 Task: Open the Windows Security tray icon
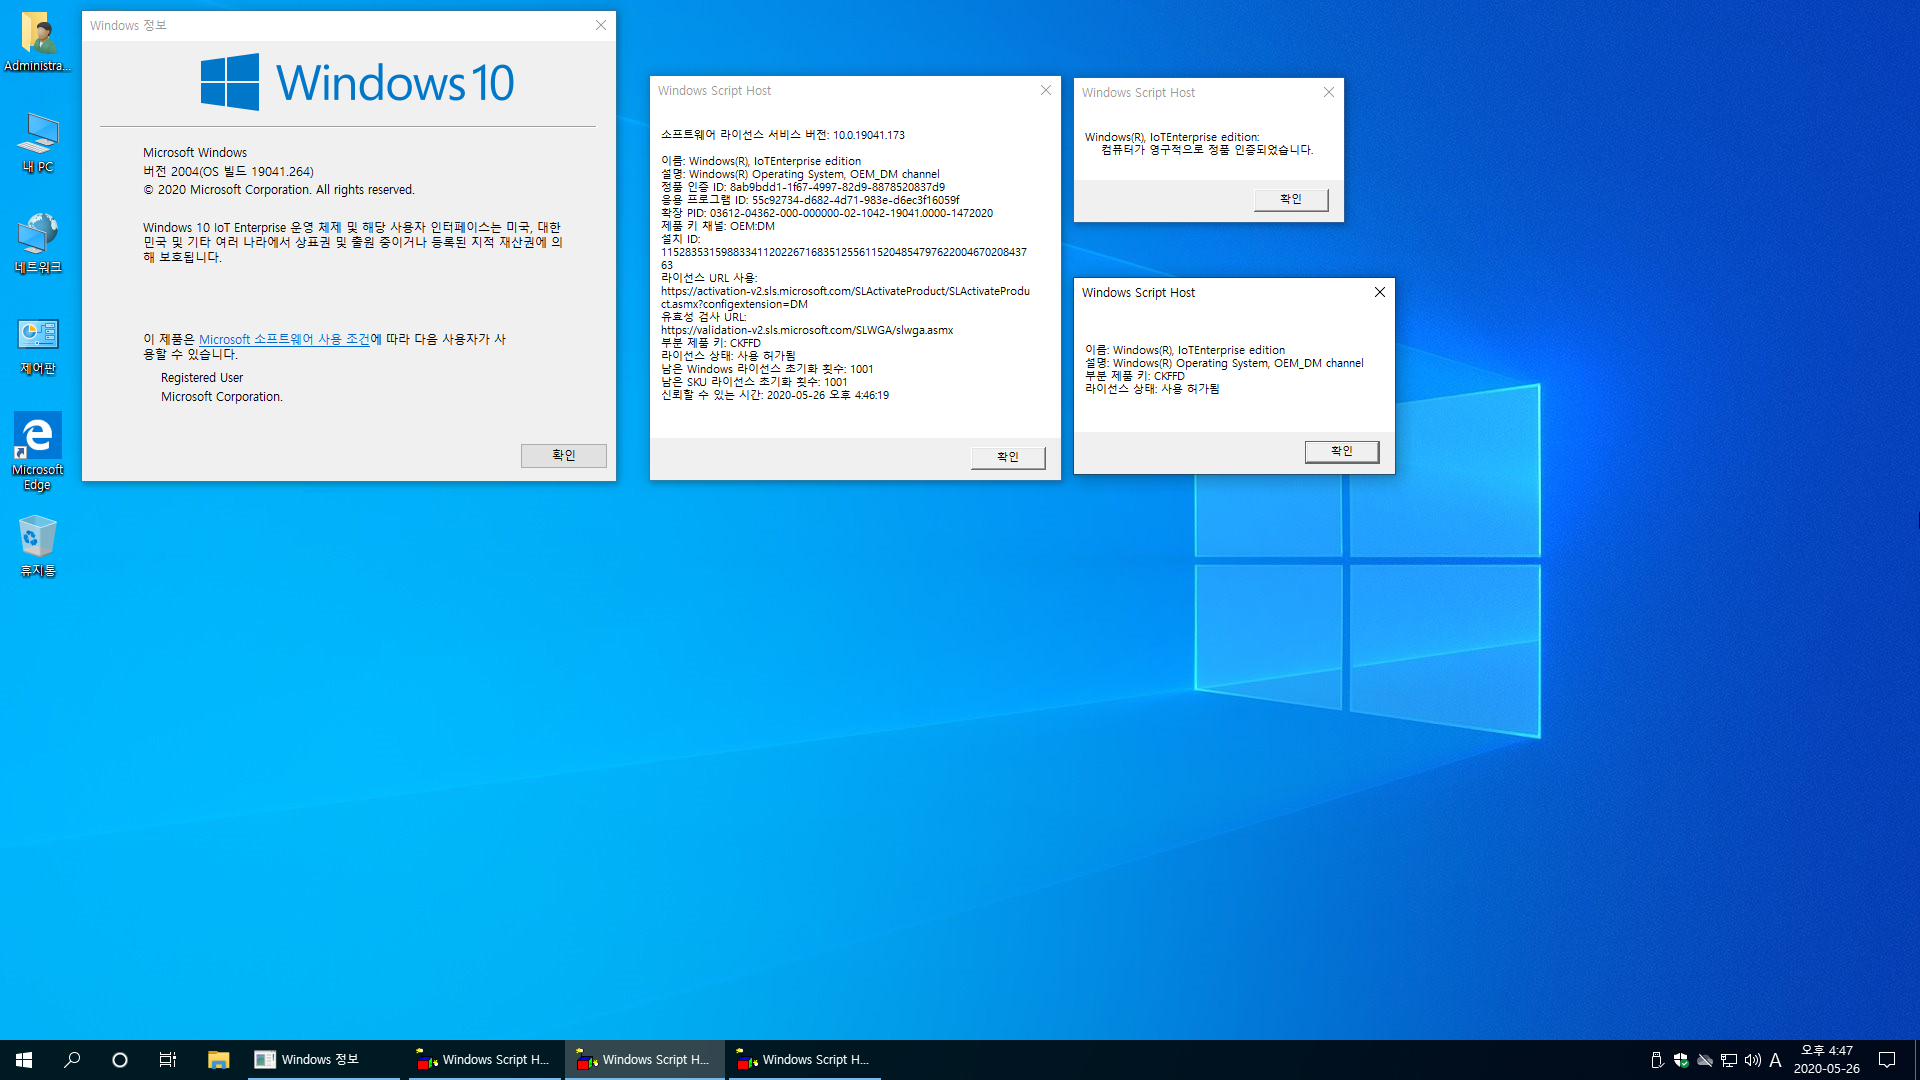(1681, 1060)
